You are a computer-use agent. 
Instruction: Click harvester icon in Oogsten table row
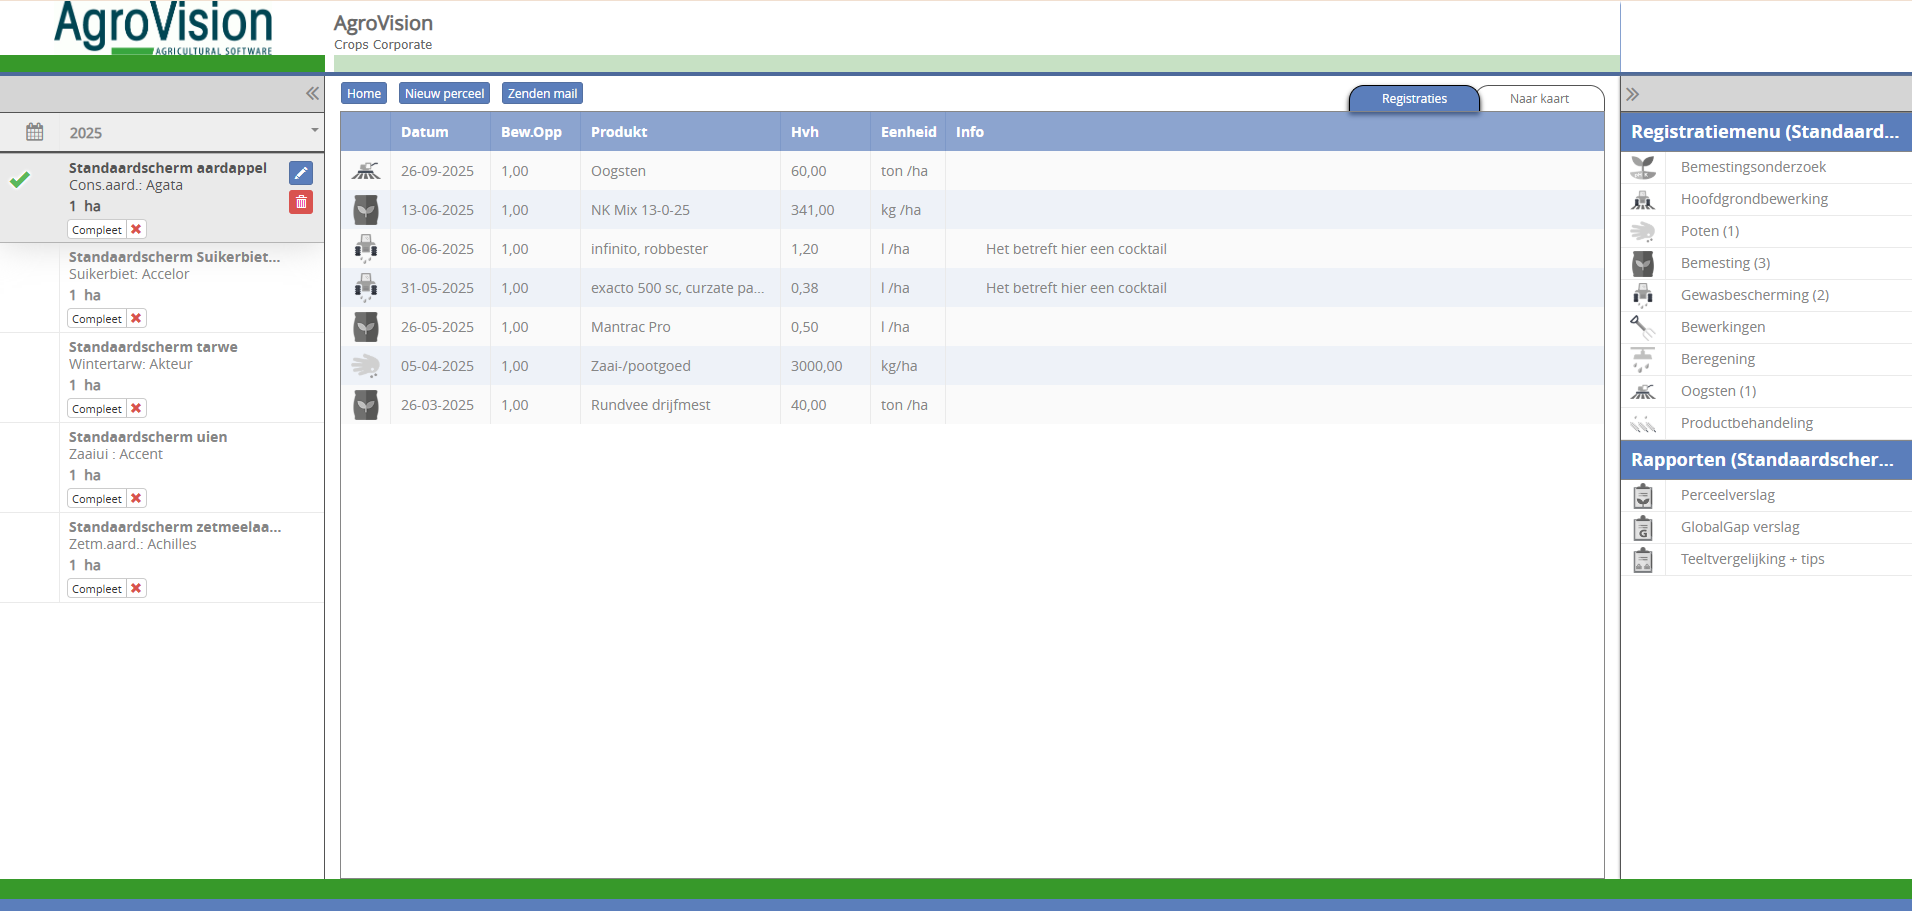[x=366, y=171]
